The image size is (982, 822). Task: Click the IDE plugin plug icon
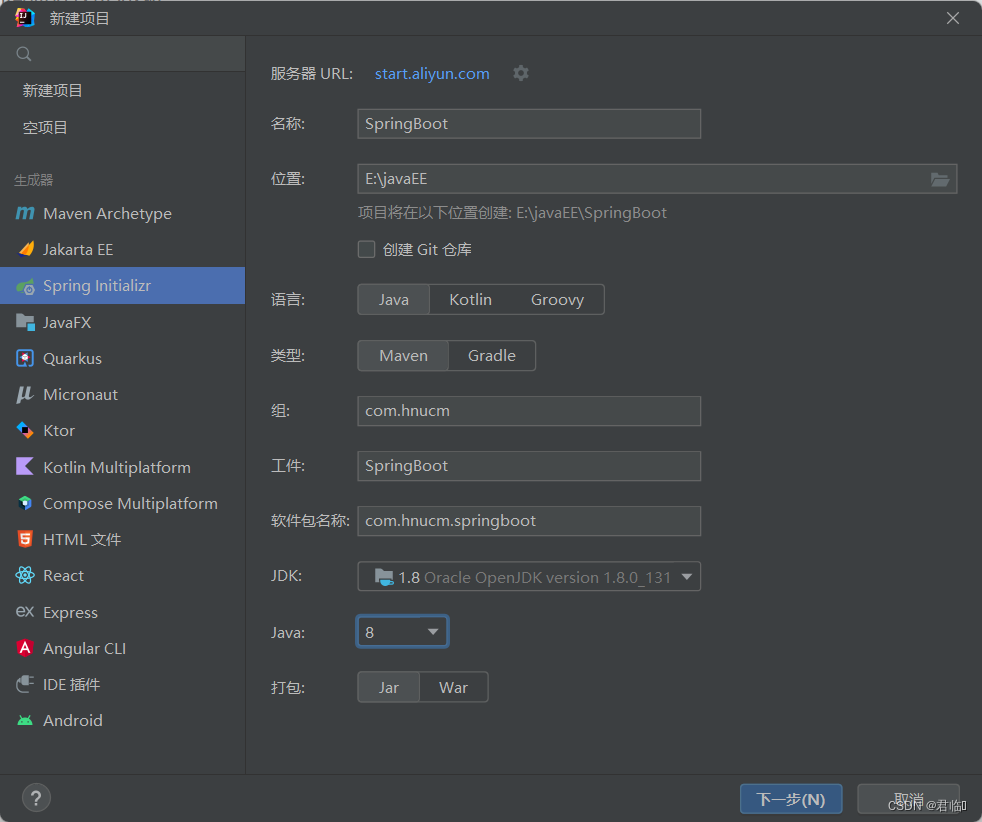click(x=25, y=684)
